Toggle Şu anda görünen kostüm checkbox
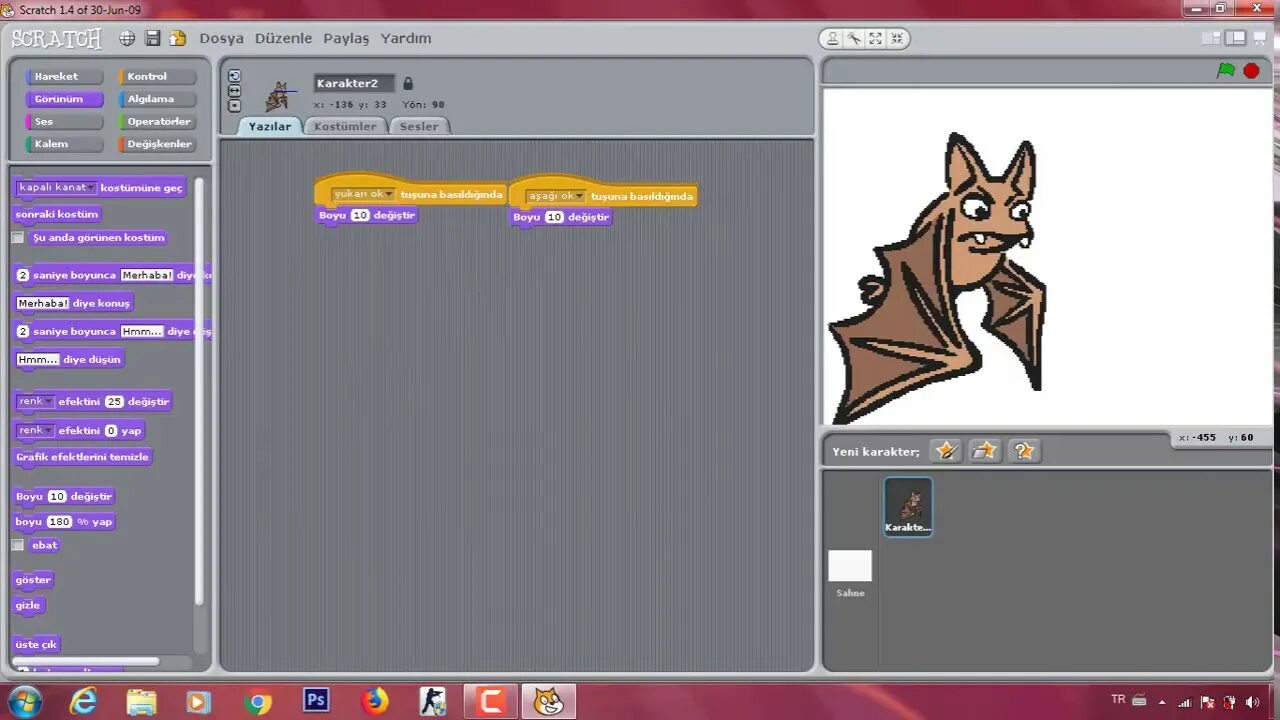Image resolution: width=1280 pixels, height=720 pixels. pos(17,238)
